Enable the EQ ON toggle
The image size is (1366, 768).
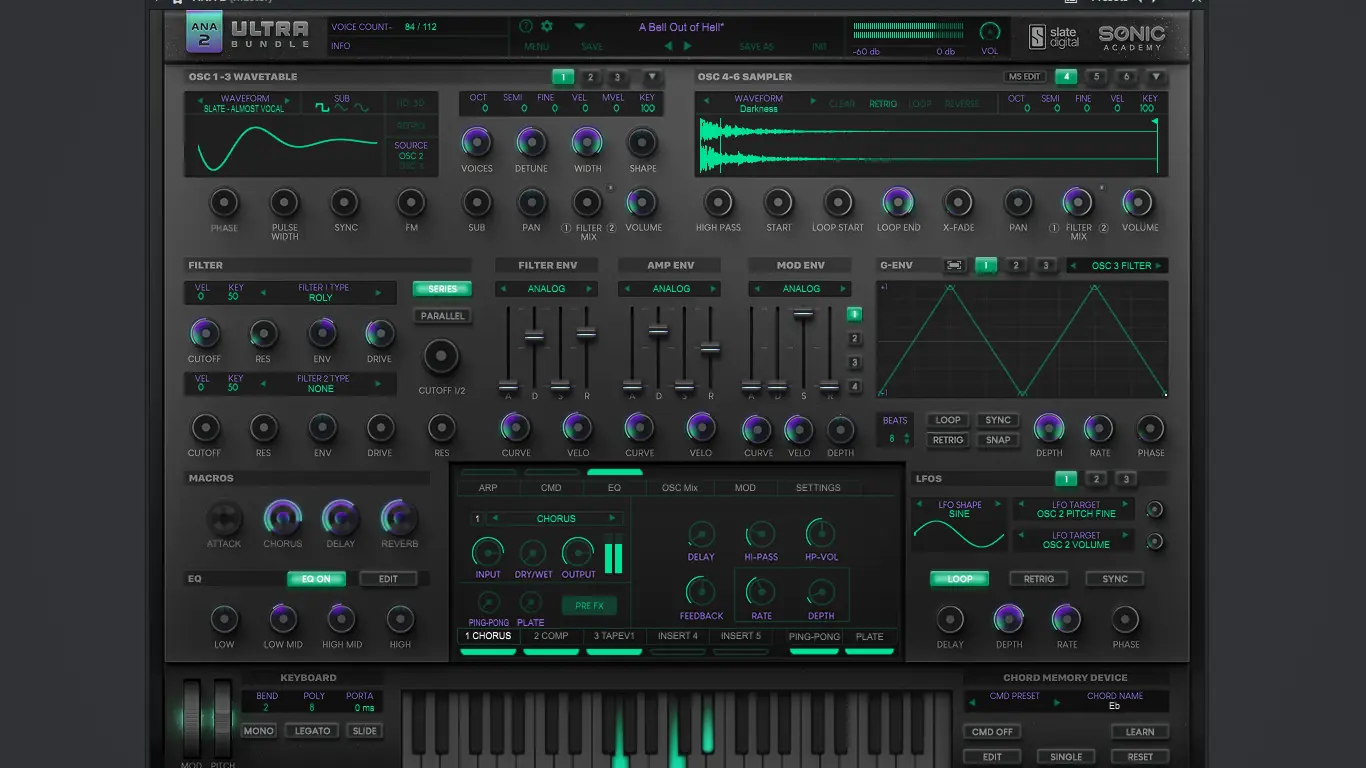[316, 578]
